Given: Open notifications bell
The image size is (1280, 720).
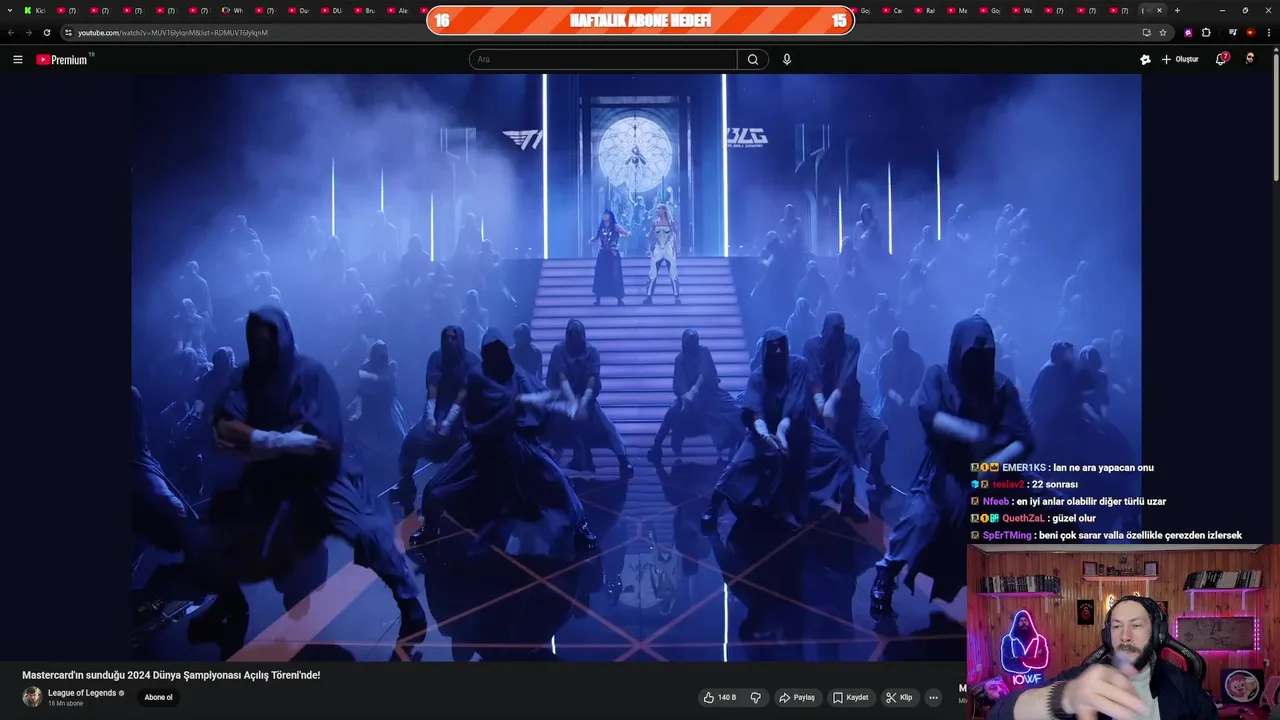Looking at the screenshot, I should point(1221,59).
